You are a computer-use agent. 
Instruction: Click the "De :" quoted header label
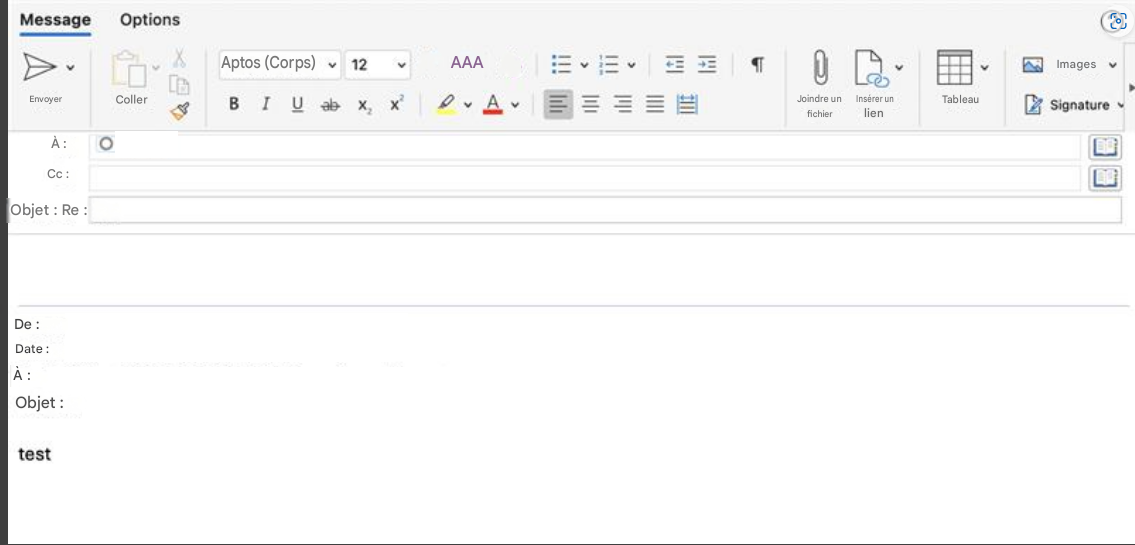coord(28,324)
